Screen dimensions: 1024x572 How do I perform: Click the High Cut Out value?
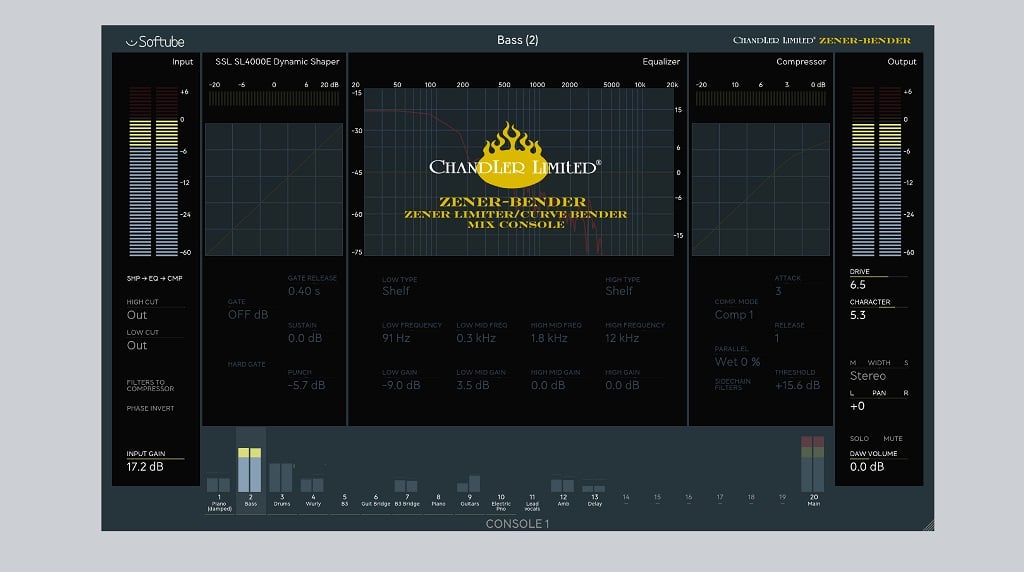pyautogui.click(x=137, y=315)
